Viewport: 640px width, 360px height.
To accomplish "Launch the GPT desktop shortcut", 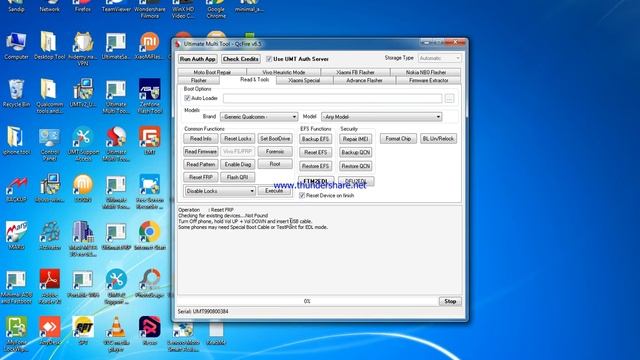I will (83, 331).
